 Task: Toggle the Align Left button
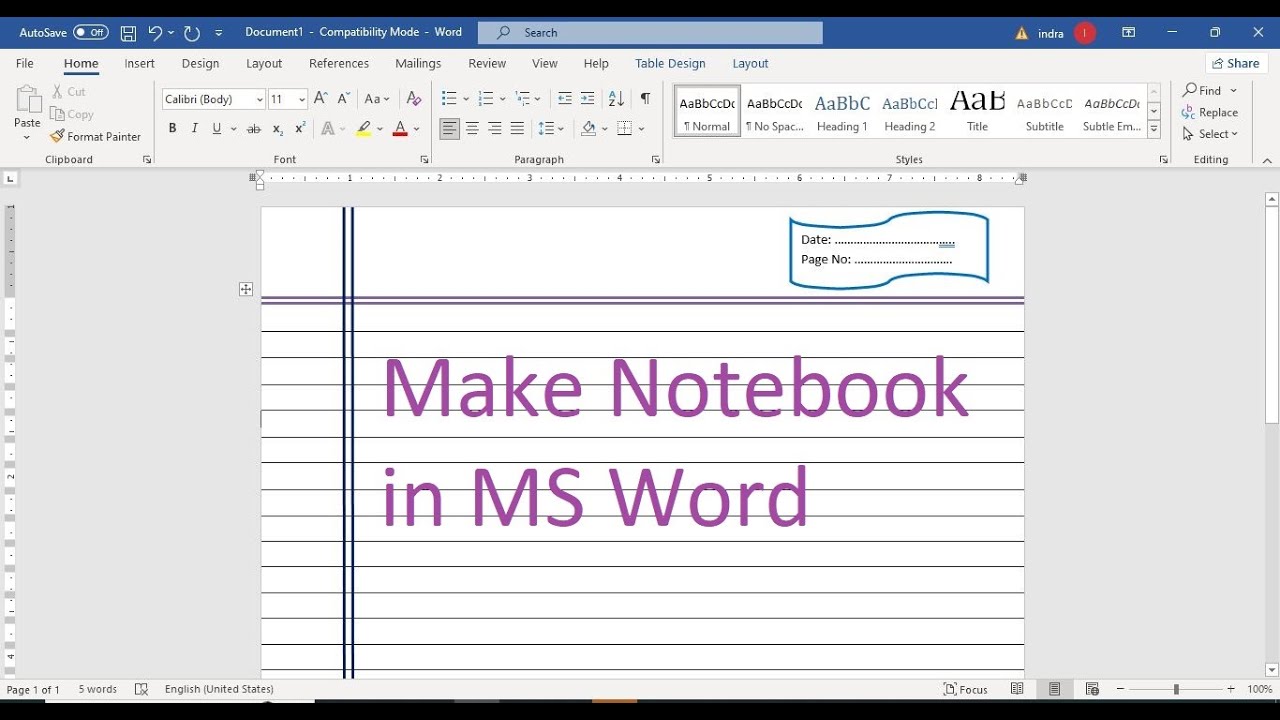449,129
